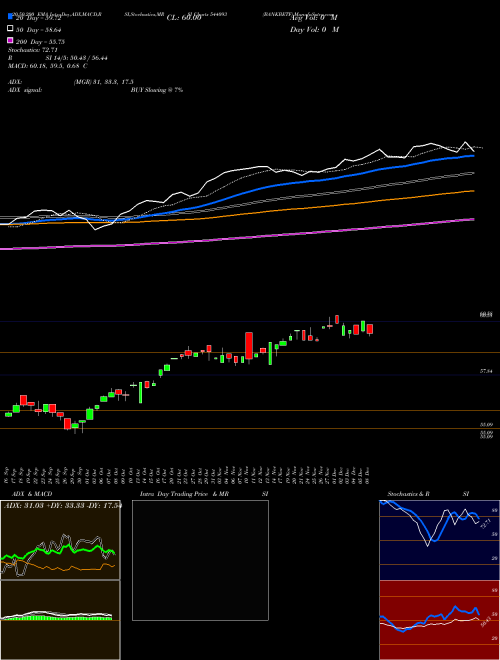This screenshot has width=500, height=660.
Task: Click the Day Vol label
Action: click(314, 30)
